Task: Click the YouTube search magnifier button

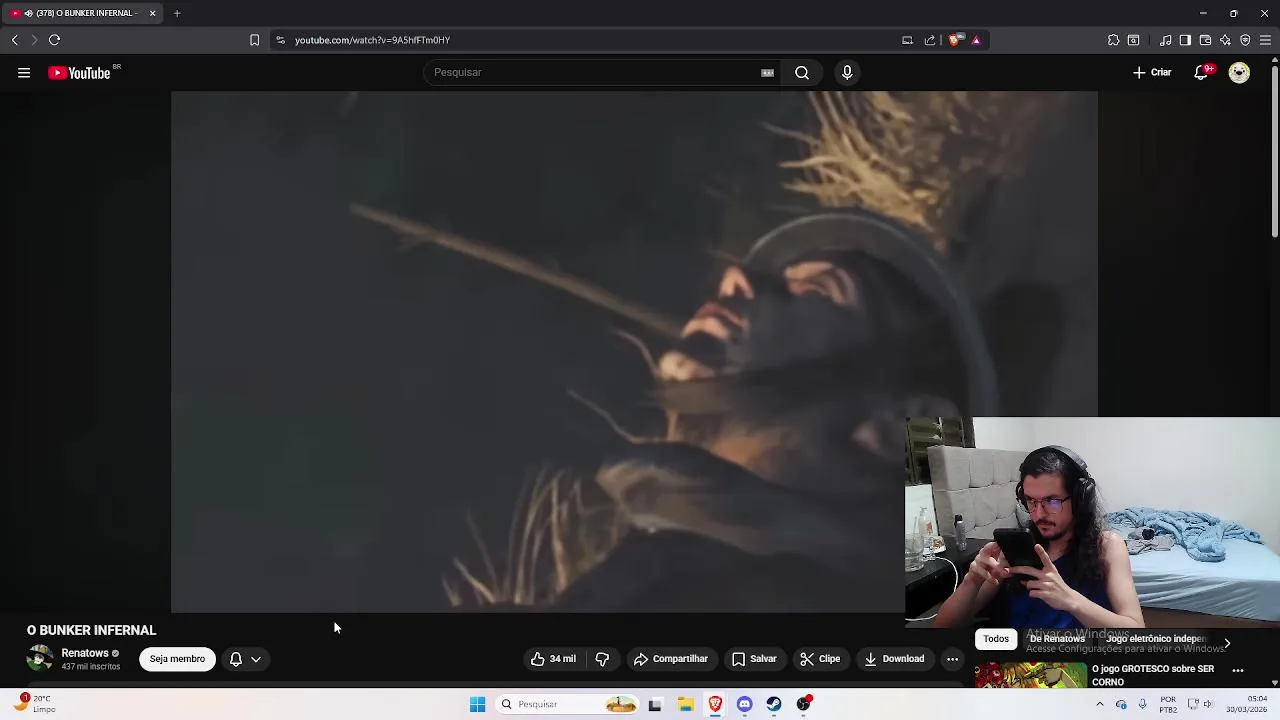Action: click(802, 72)
